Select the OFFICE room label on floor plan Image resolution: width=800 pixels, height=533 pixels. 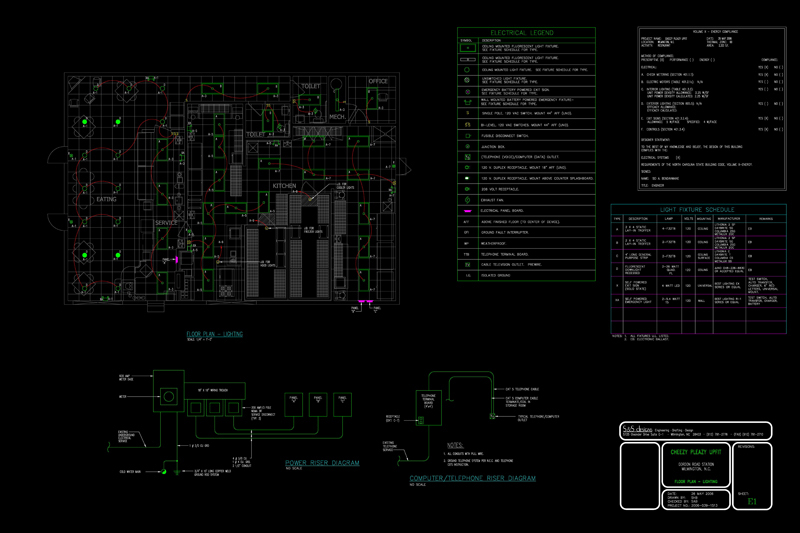tap(377, 81)
